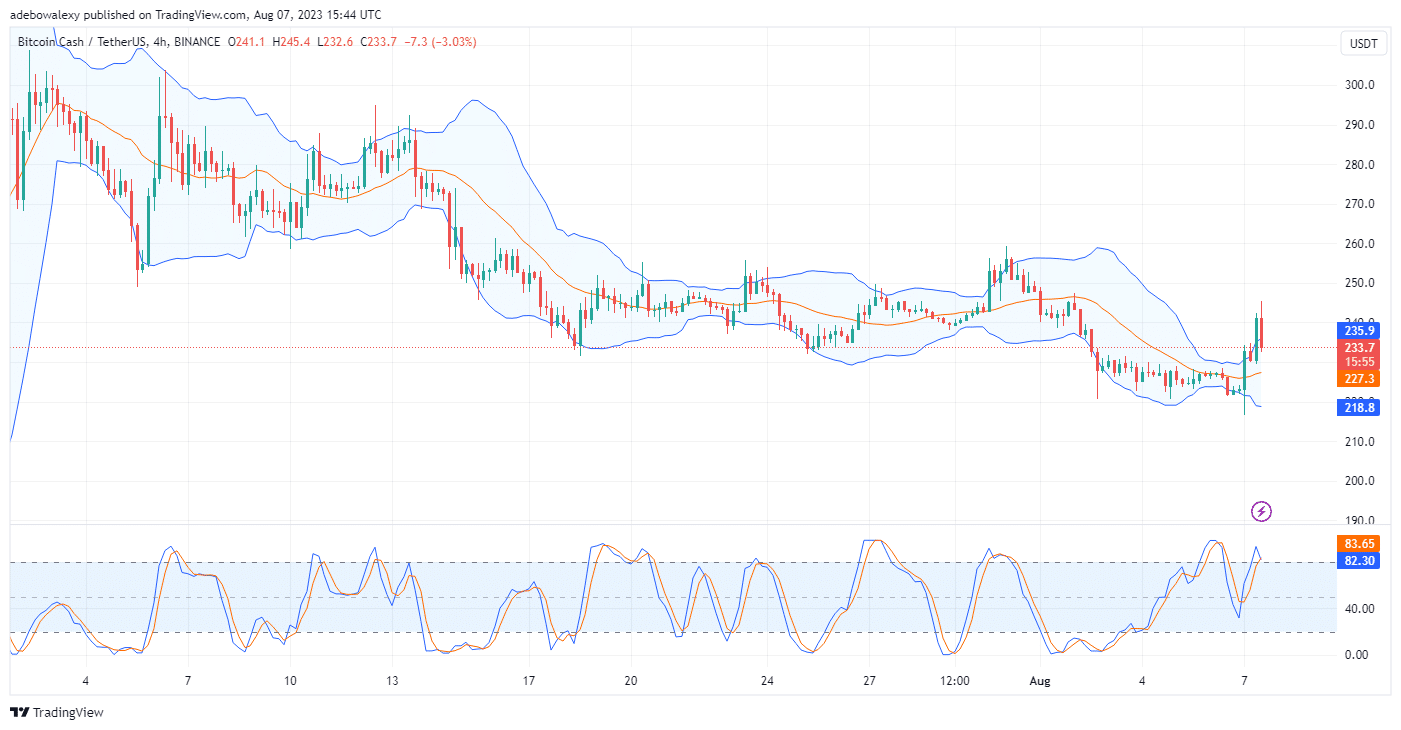Click the 17 date label on time axis
The height and width of the screenshot is (730, 1401).
pyautogui.click(x=529, y=680)
